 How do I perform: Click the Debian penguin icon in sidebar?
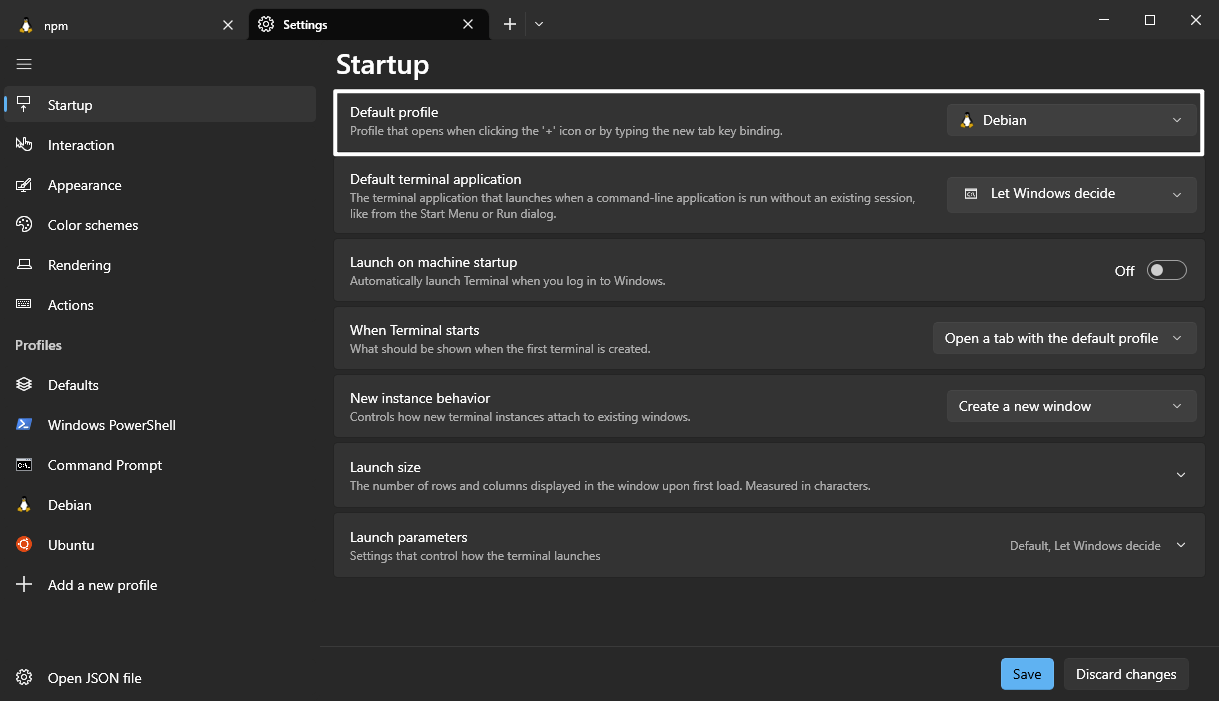[25, 505]
